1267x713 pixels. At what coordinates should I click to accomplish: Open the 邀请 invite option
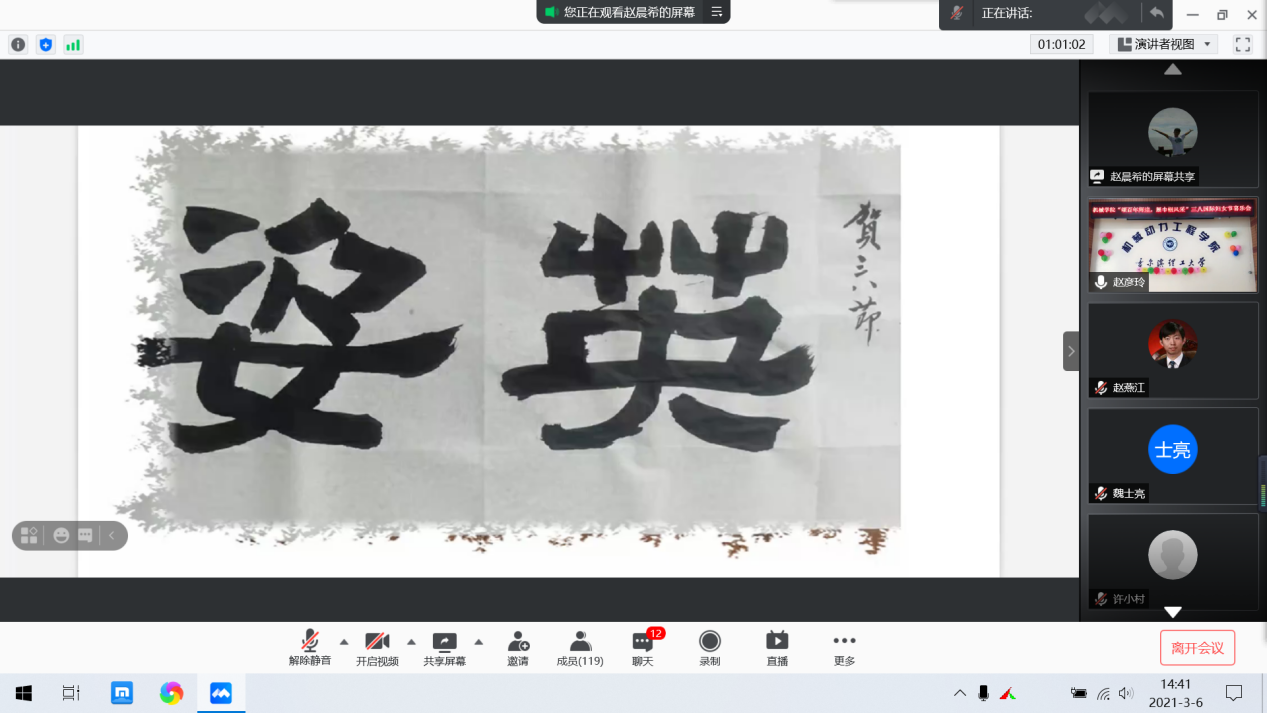(x=517, y=648)
